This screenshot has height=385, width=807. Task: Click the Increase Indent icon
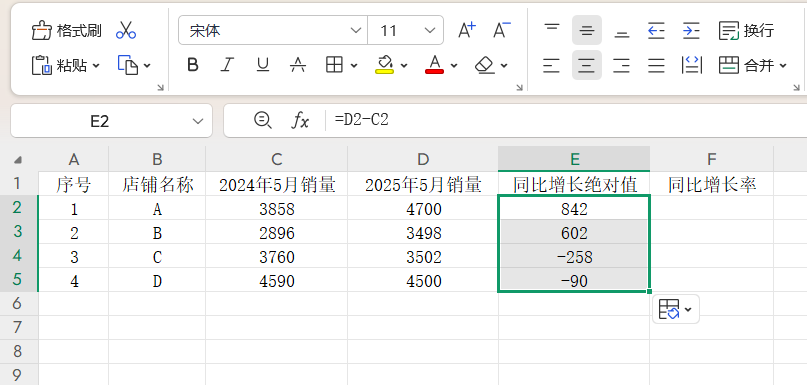pyautogui.click(x=691, y=30)
